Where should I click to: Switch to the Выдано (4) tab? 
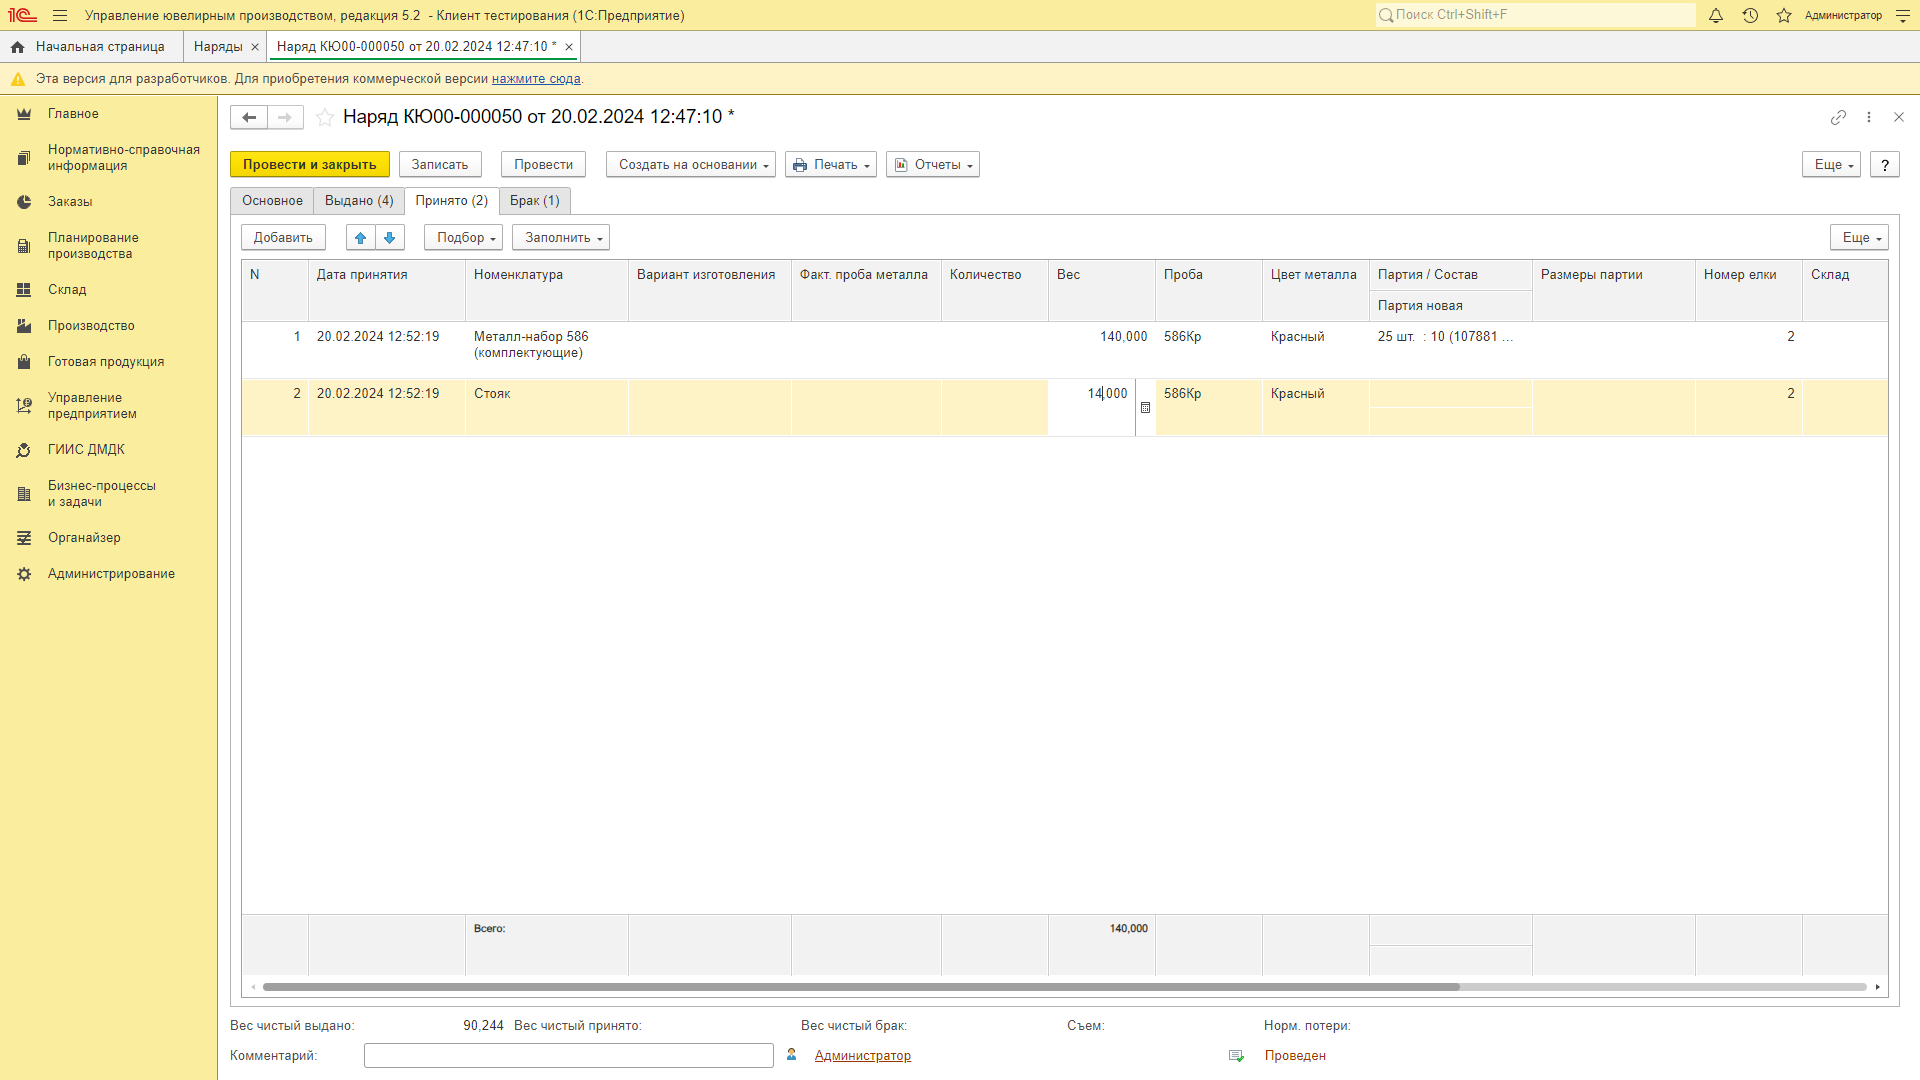[x=359, y=201]
